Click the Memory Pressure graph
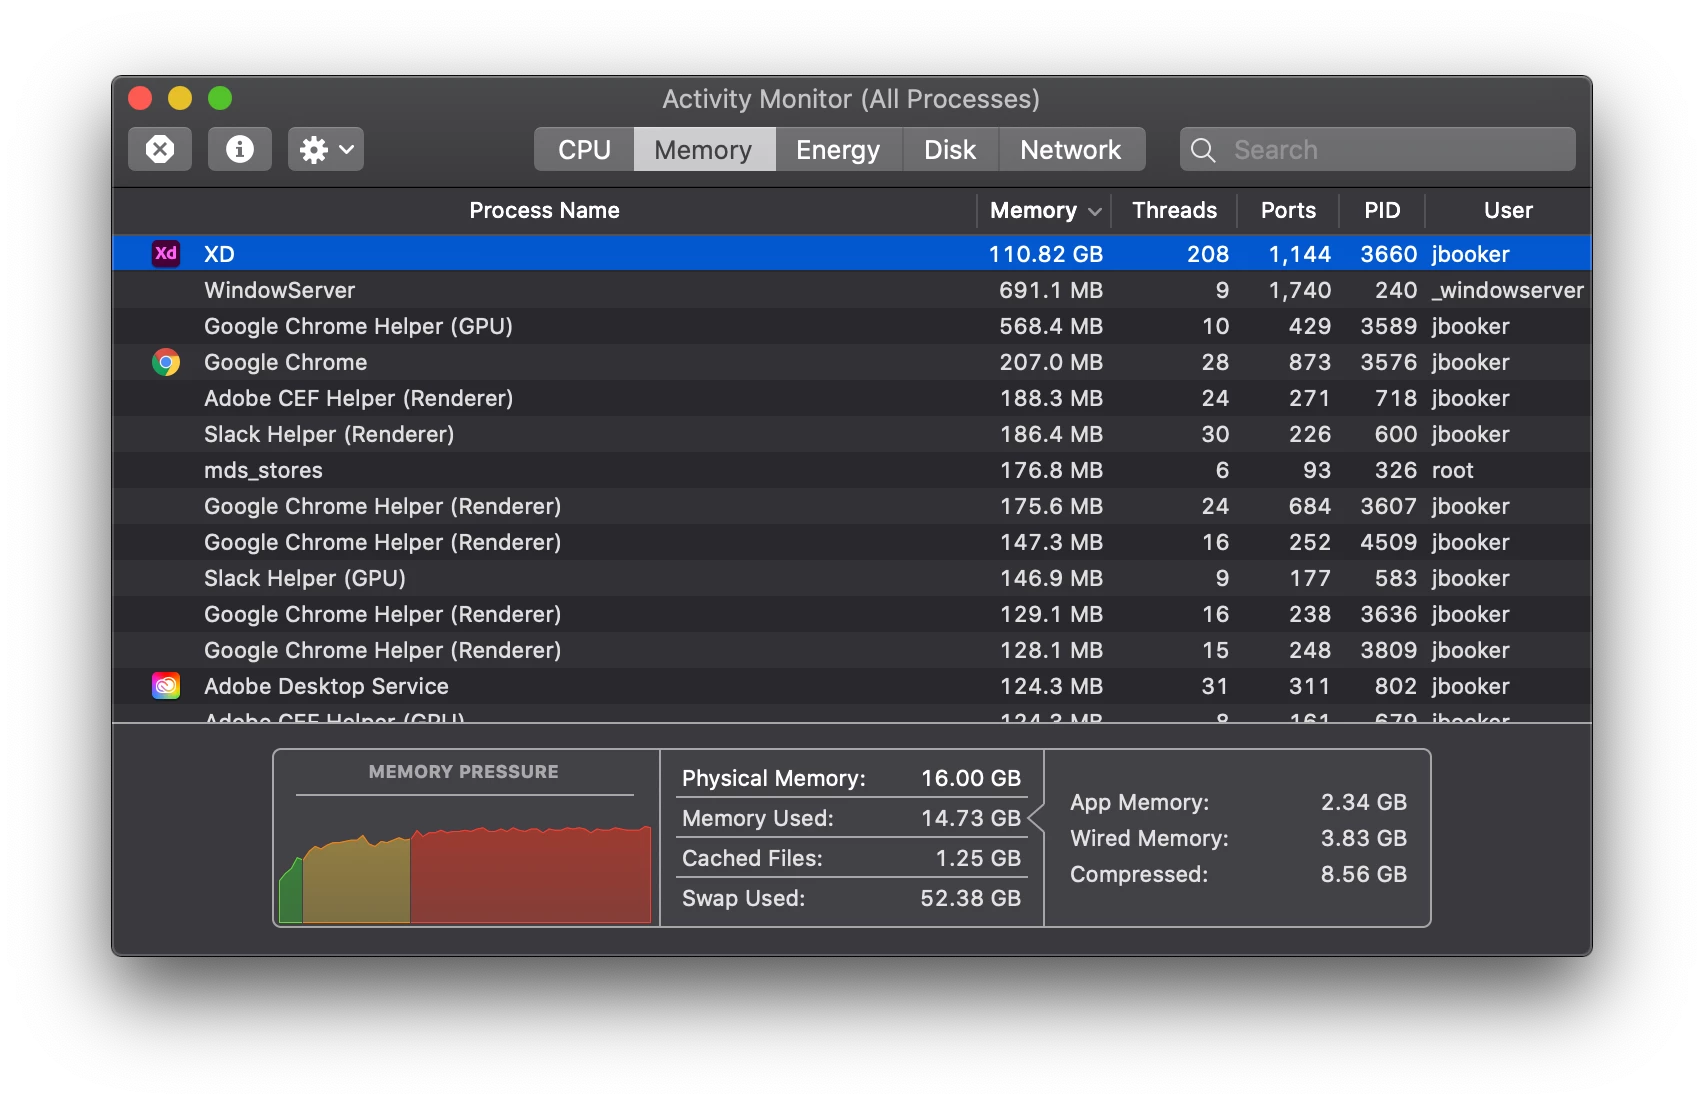The width and height of the screenshot is (1704, 1104). 465,872
